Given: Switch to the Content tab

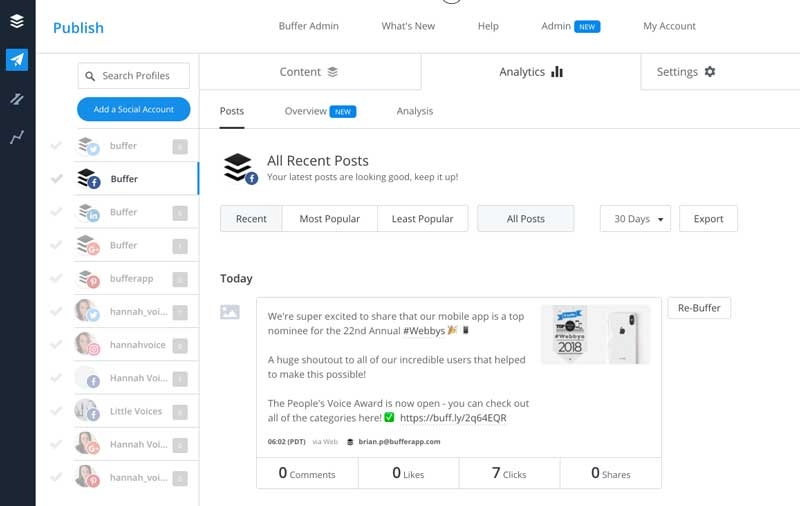Looking at the screenshot, I should click(x=310, y=72).
